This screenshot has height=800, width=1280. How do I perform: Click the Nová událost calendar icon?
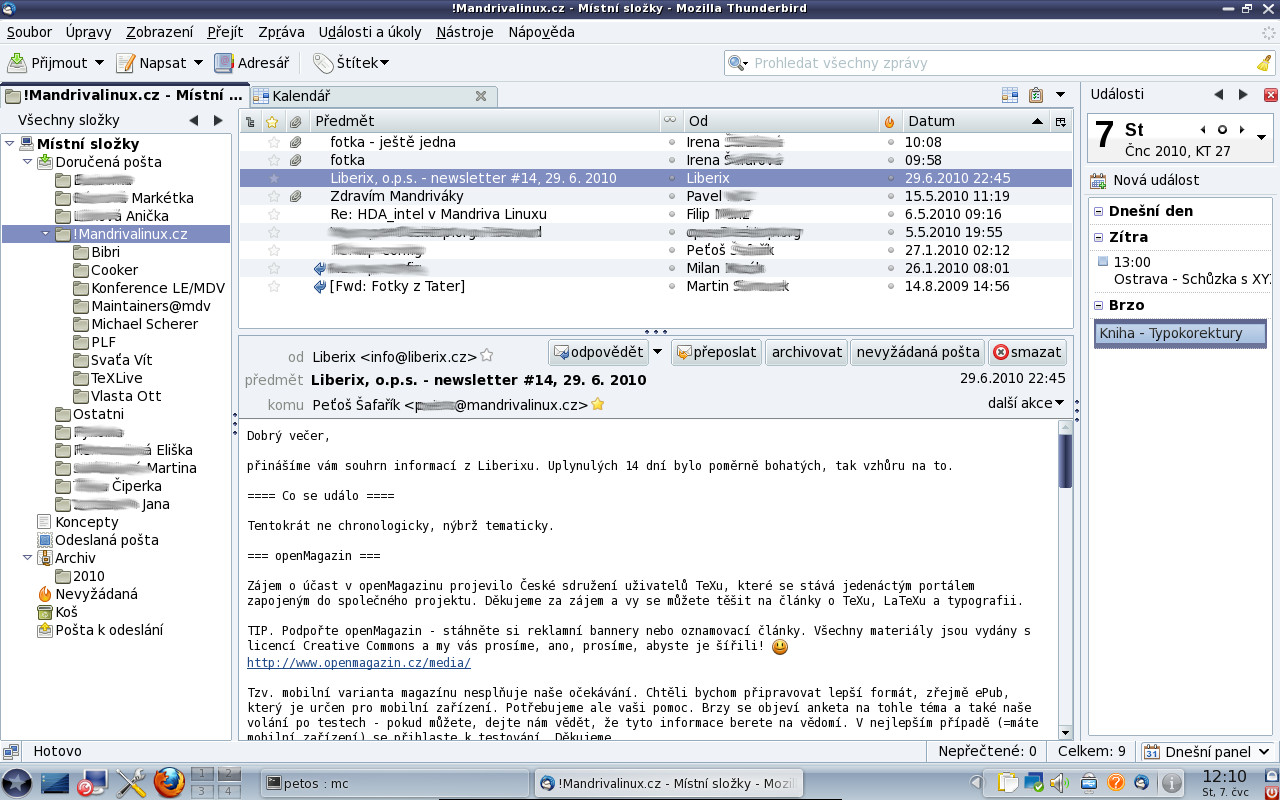[x=1098, y=181]
